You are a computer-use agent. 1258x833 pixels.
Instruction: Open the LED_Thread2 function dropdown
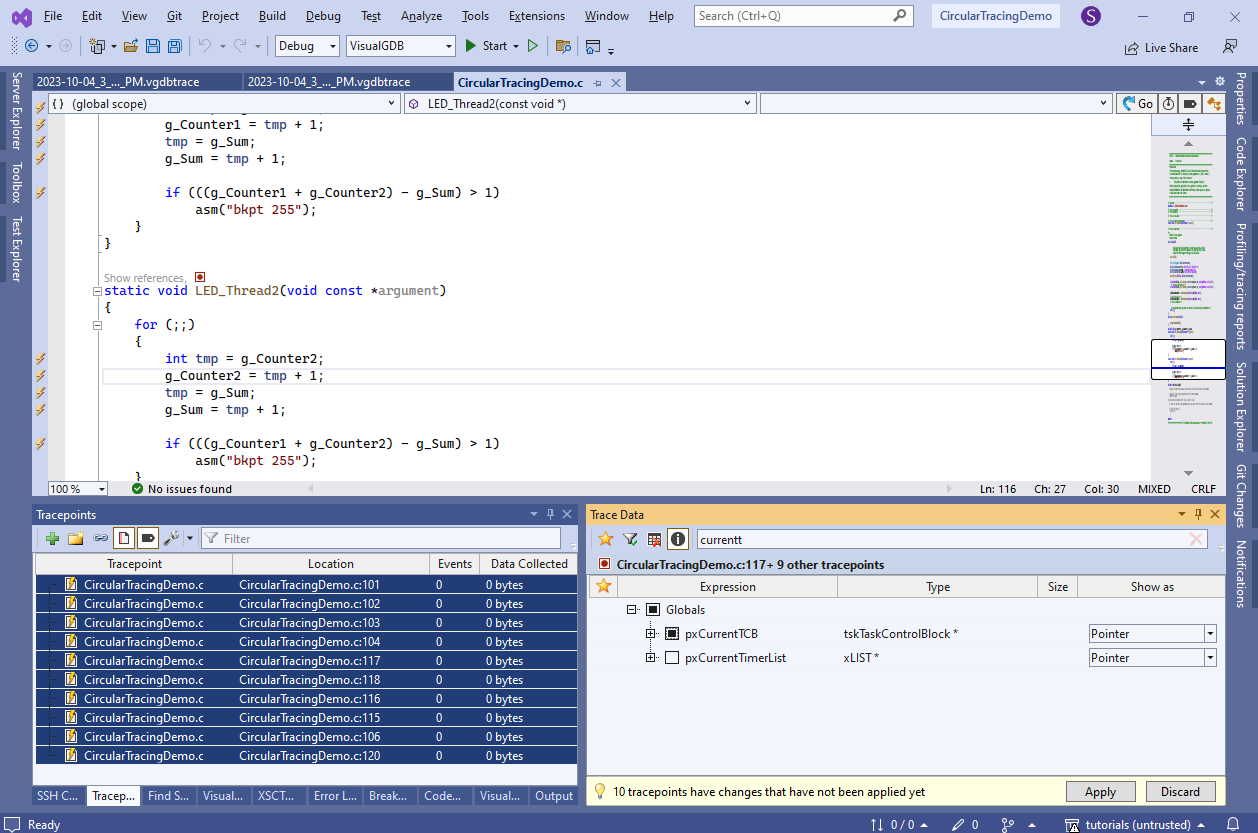581,103
